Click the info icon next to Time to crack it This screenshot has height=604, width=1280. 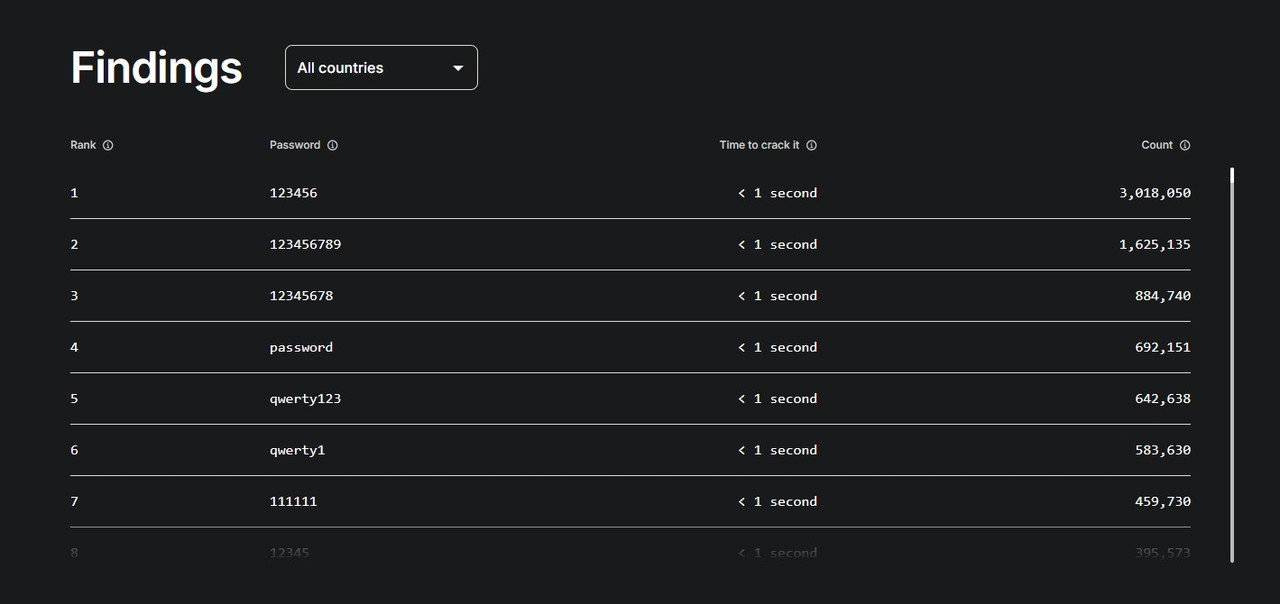point(811,145)
